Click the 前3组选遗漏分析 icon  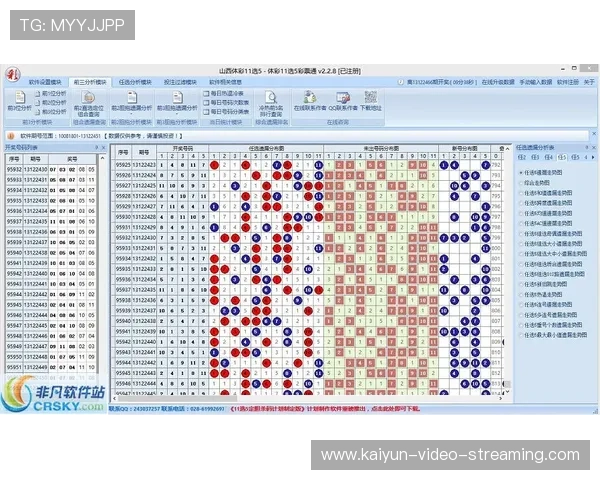pos(132,100)
